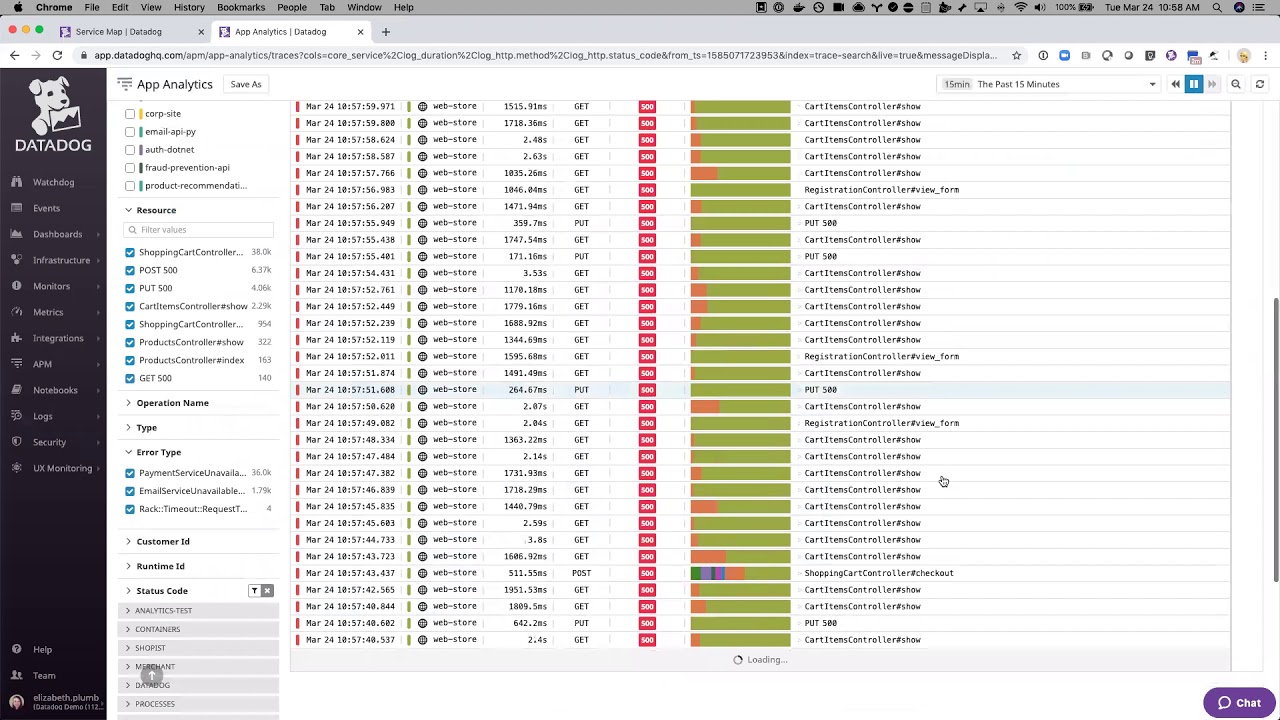This screenshot has height=720, width=1280.
Task: Refresh the trace results
Action: click(x=1260, y=84)
